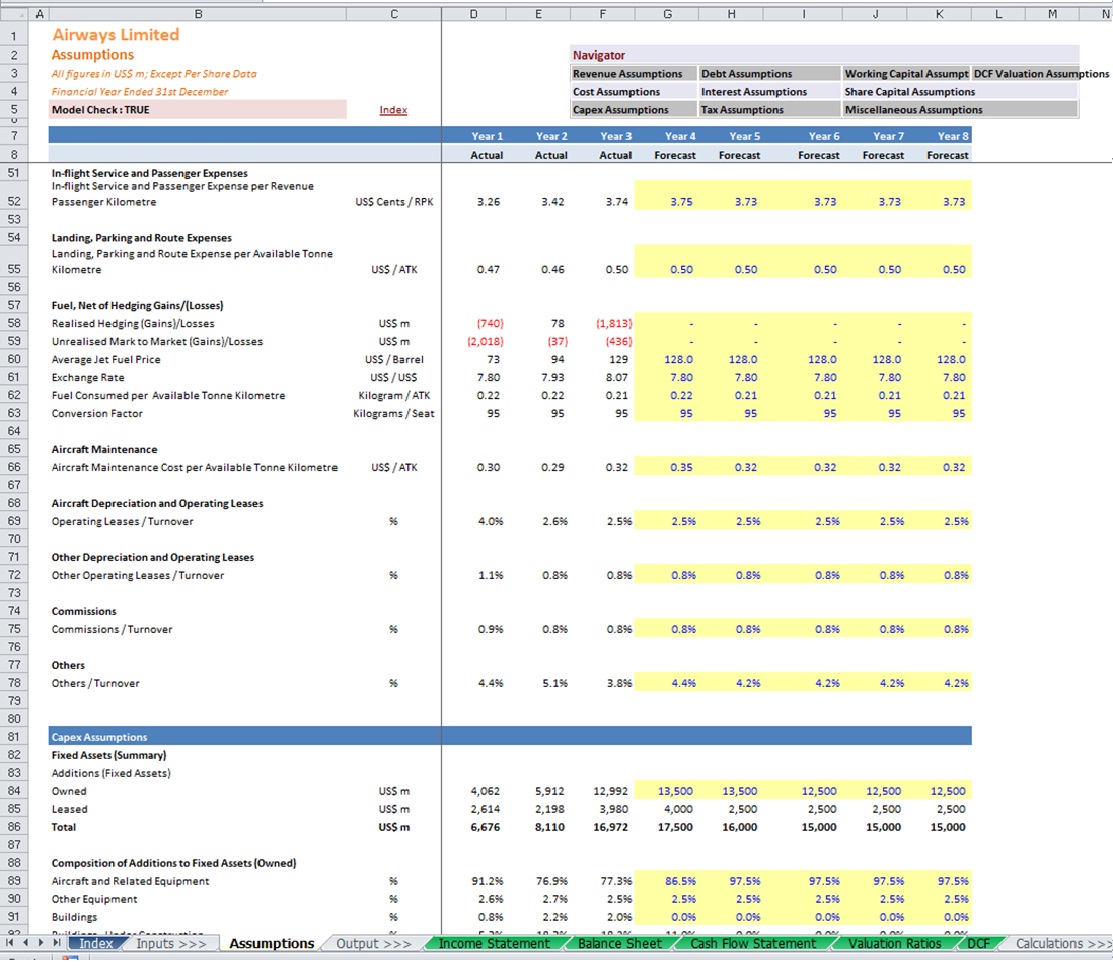The image size is (1113, 969).
Task: Select Year 3 Total additions 16,972
Action: point(603,827)
